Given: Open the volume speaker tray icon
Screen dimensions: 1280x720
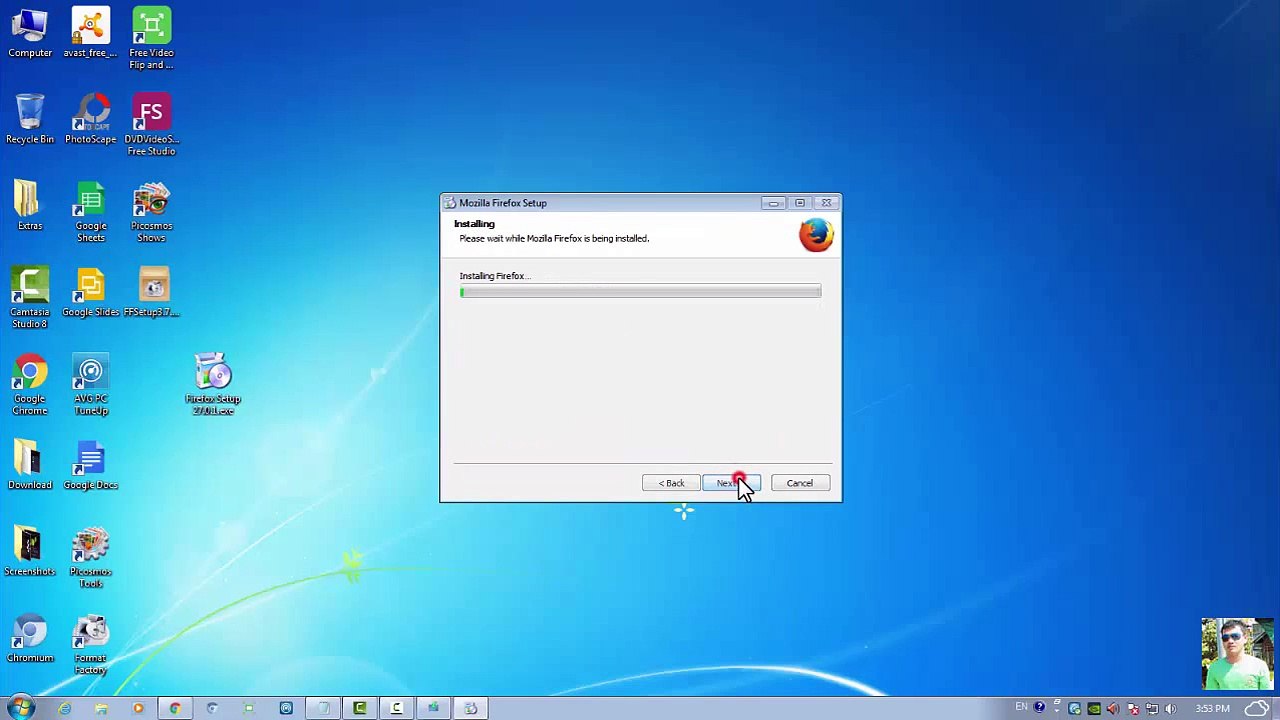Looking at the screenshot, I should point(1170,709).
